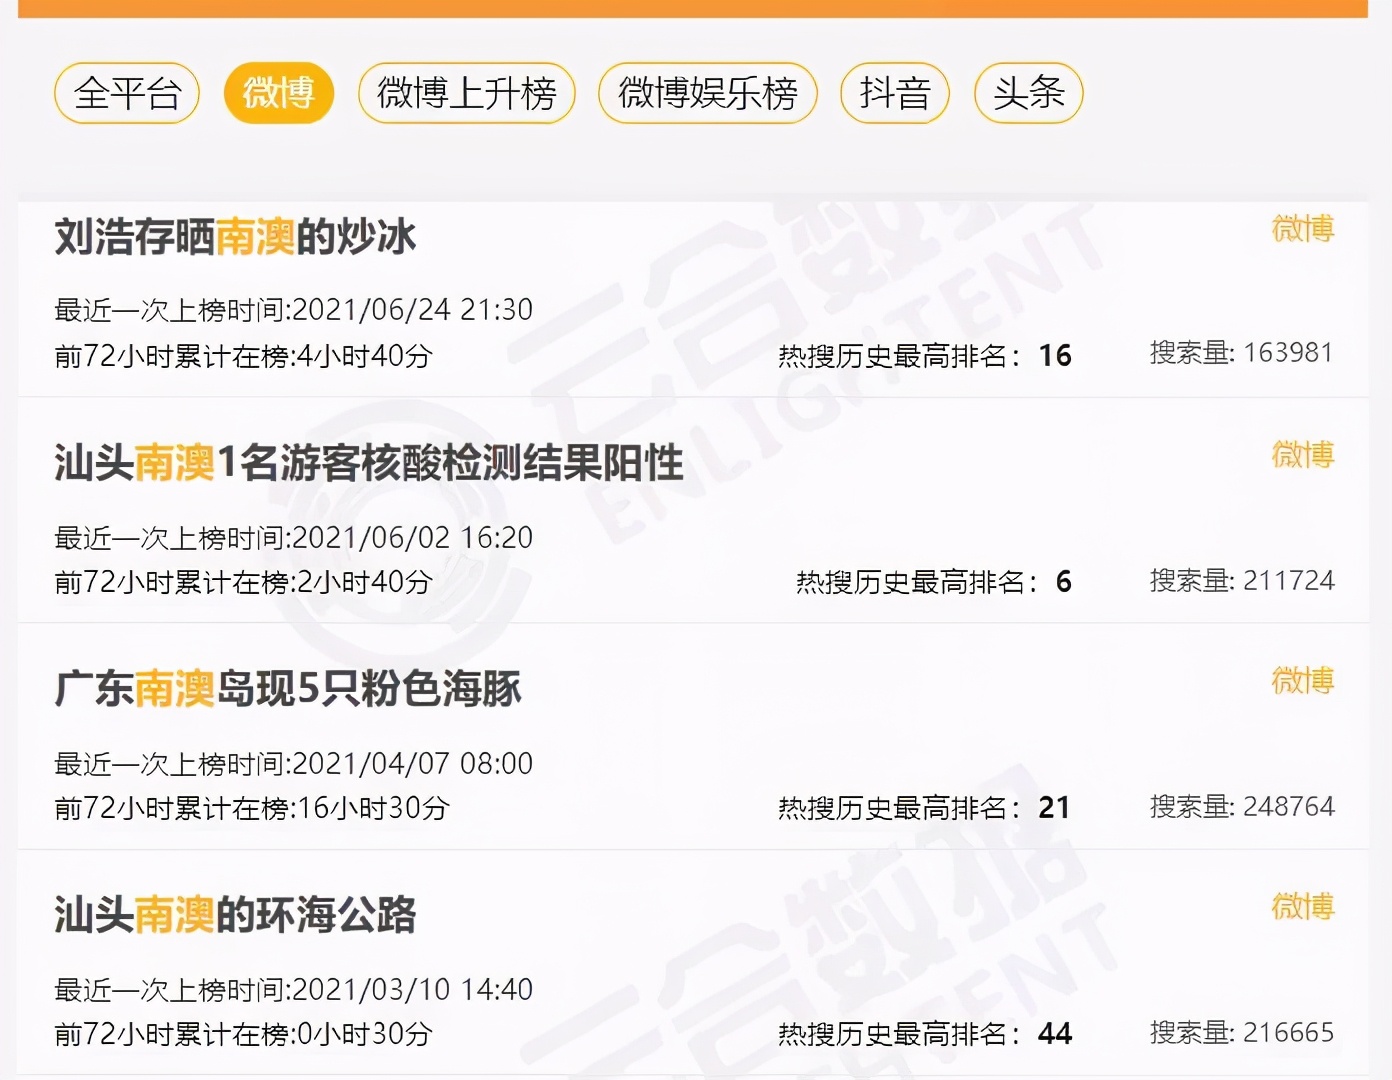Click the 微博 source label on first result
Screen dimensions: 1392x1080
click(1302, 230)
